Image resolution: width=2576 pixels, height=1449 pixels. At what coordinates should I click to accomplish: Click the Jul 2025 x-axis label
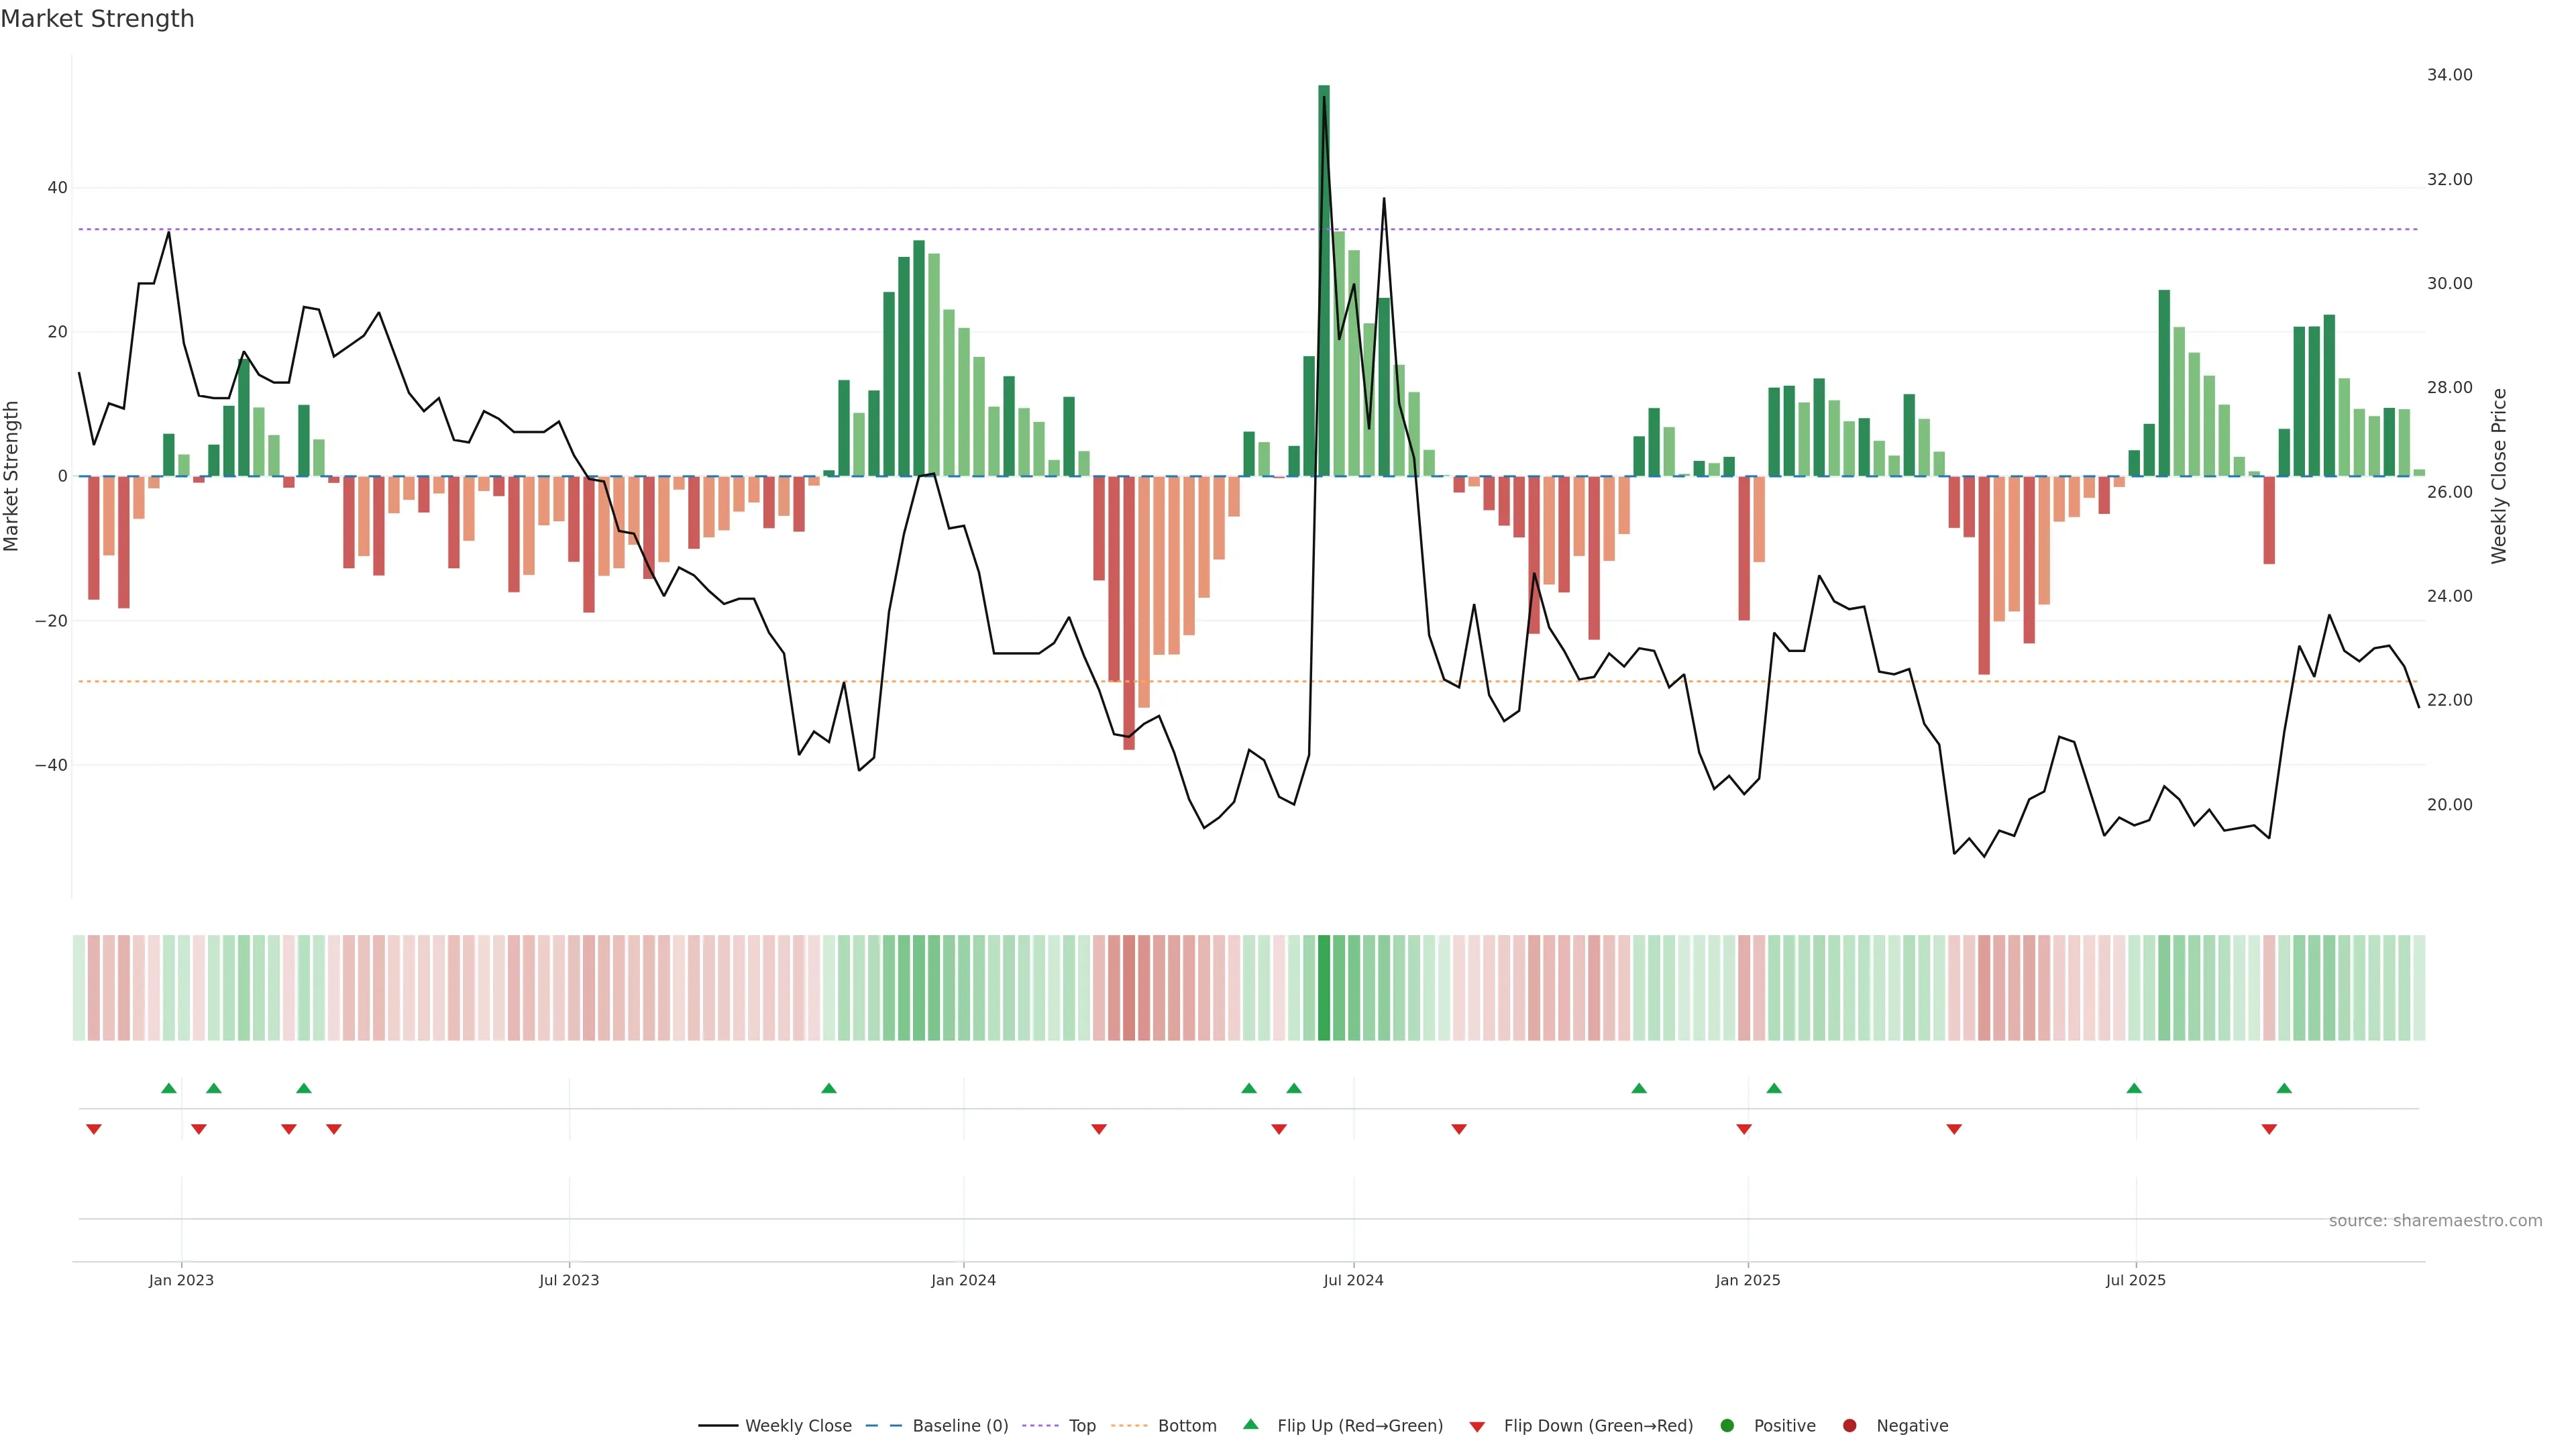point(2135,1280)
